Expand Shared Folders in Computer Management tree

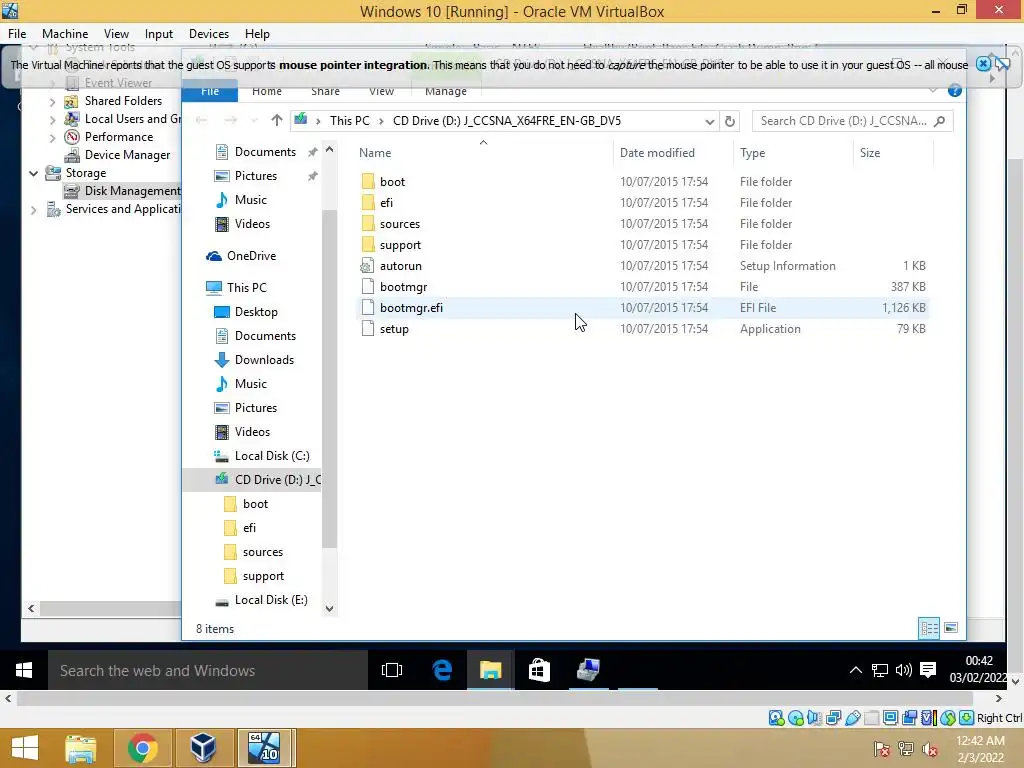(x=52, y=102)
